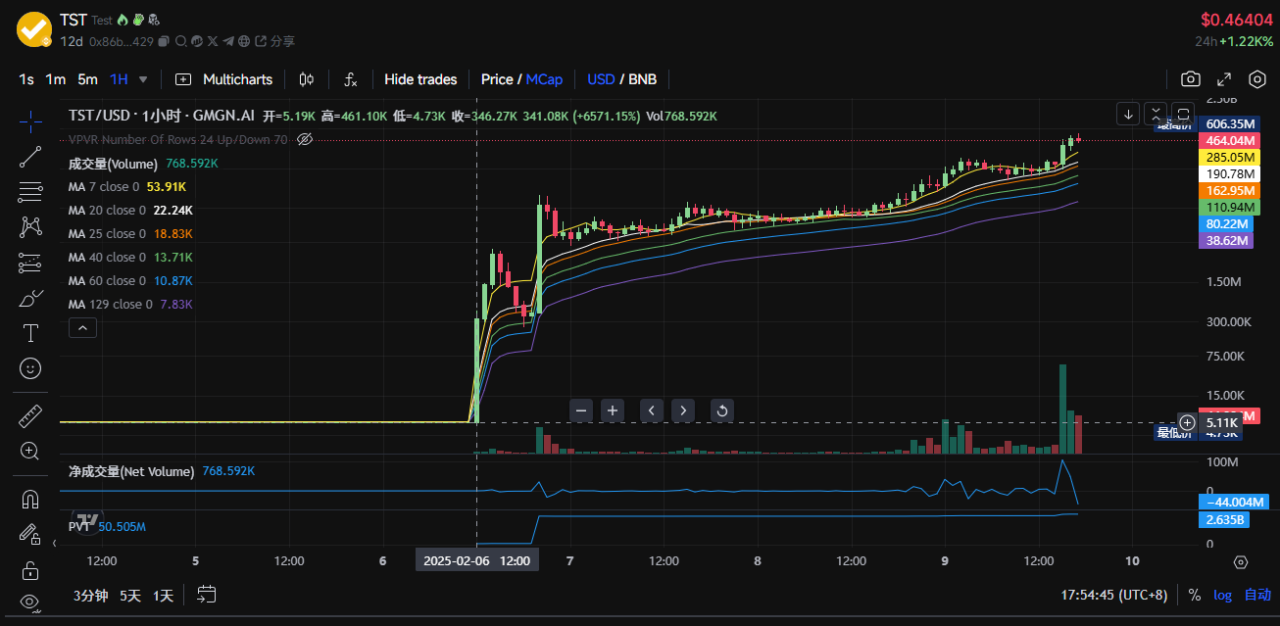Reset chart view with the reset arrow
The image size is (1280, 626).
[721, 409]
